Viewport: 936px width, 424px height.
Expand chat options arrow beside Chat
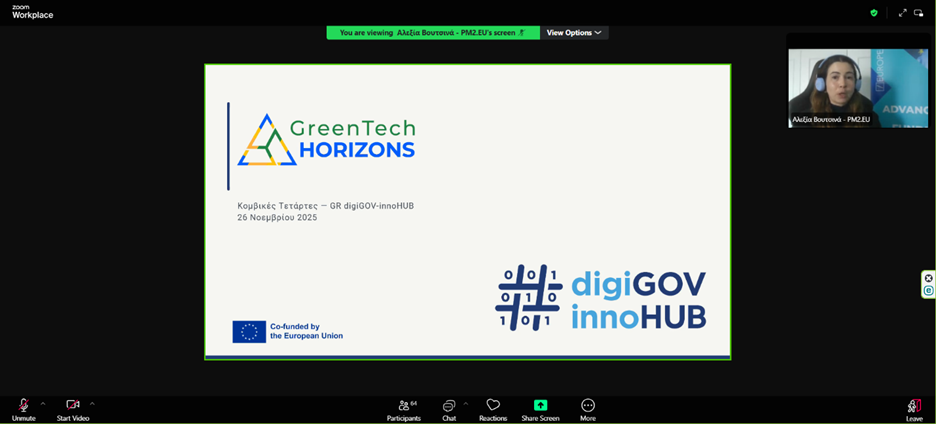(466, 403)
